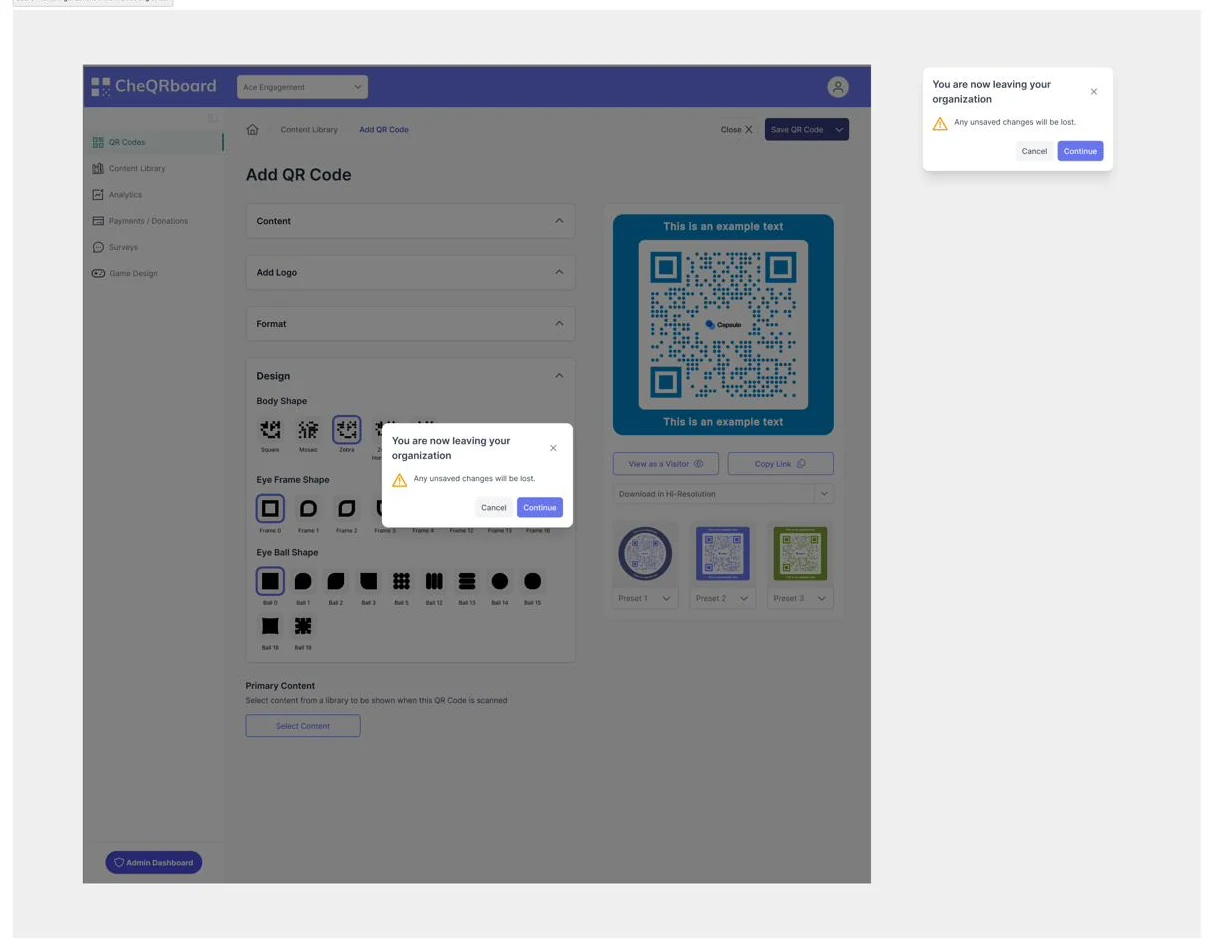Select Ball 1 eye ball shape

click(x=303, y=581)
